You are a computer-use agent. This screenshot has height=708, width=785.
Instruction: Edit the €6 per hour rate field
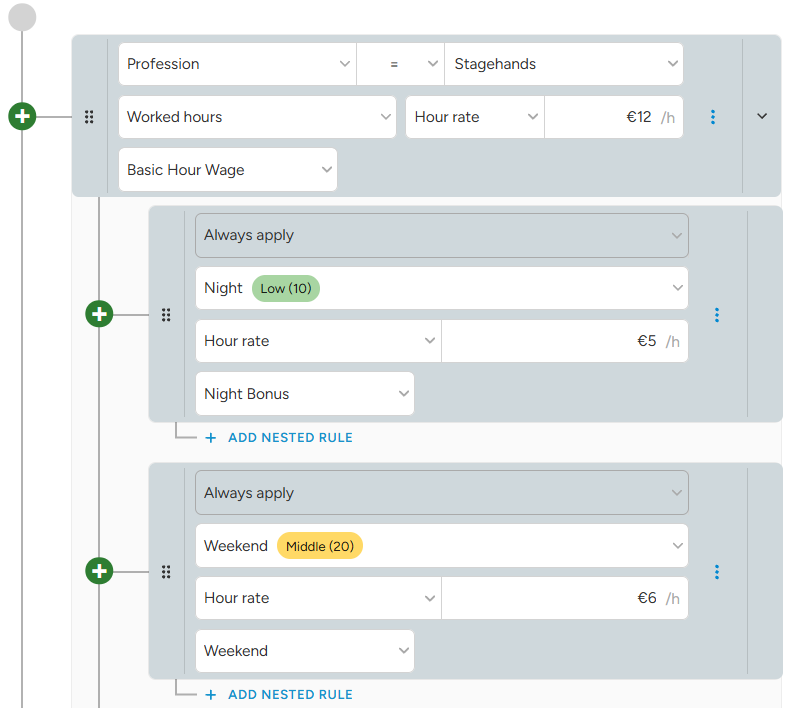(x=565, y=598)
